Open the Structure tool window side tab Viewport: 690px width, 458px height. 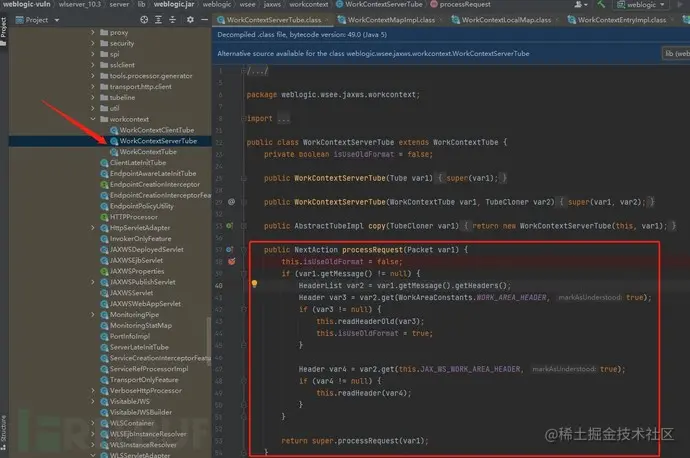(x=4, y=432)
